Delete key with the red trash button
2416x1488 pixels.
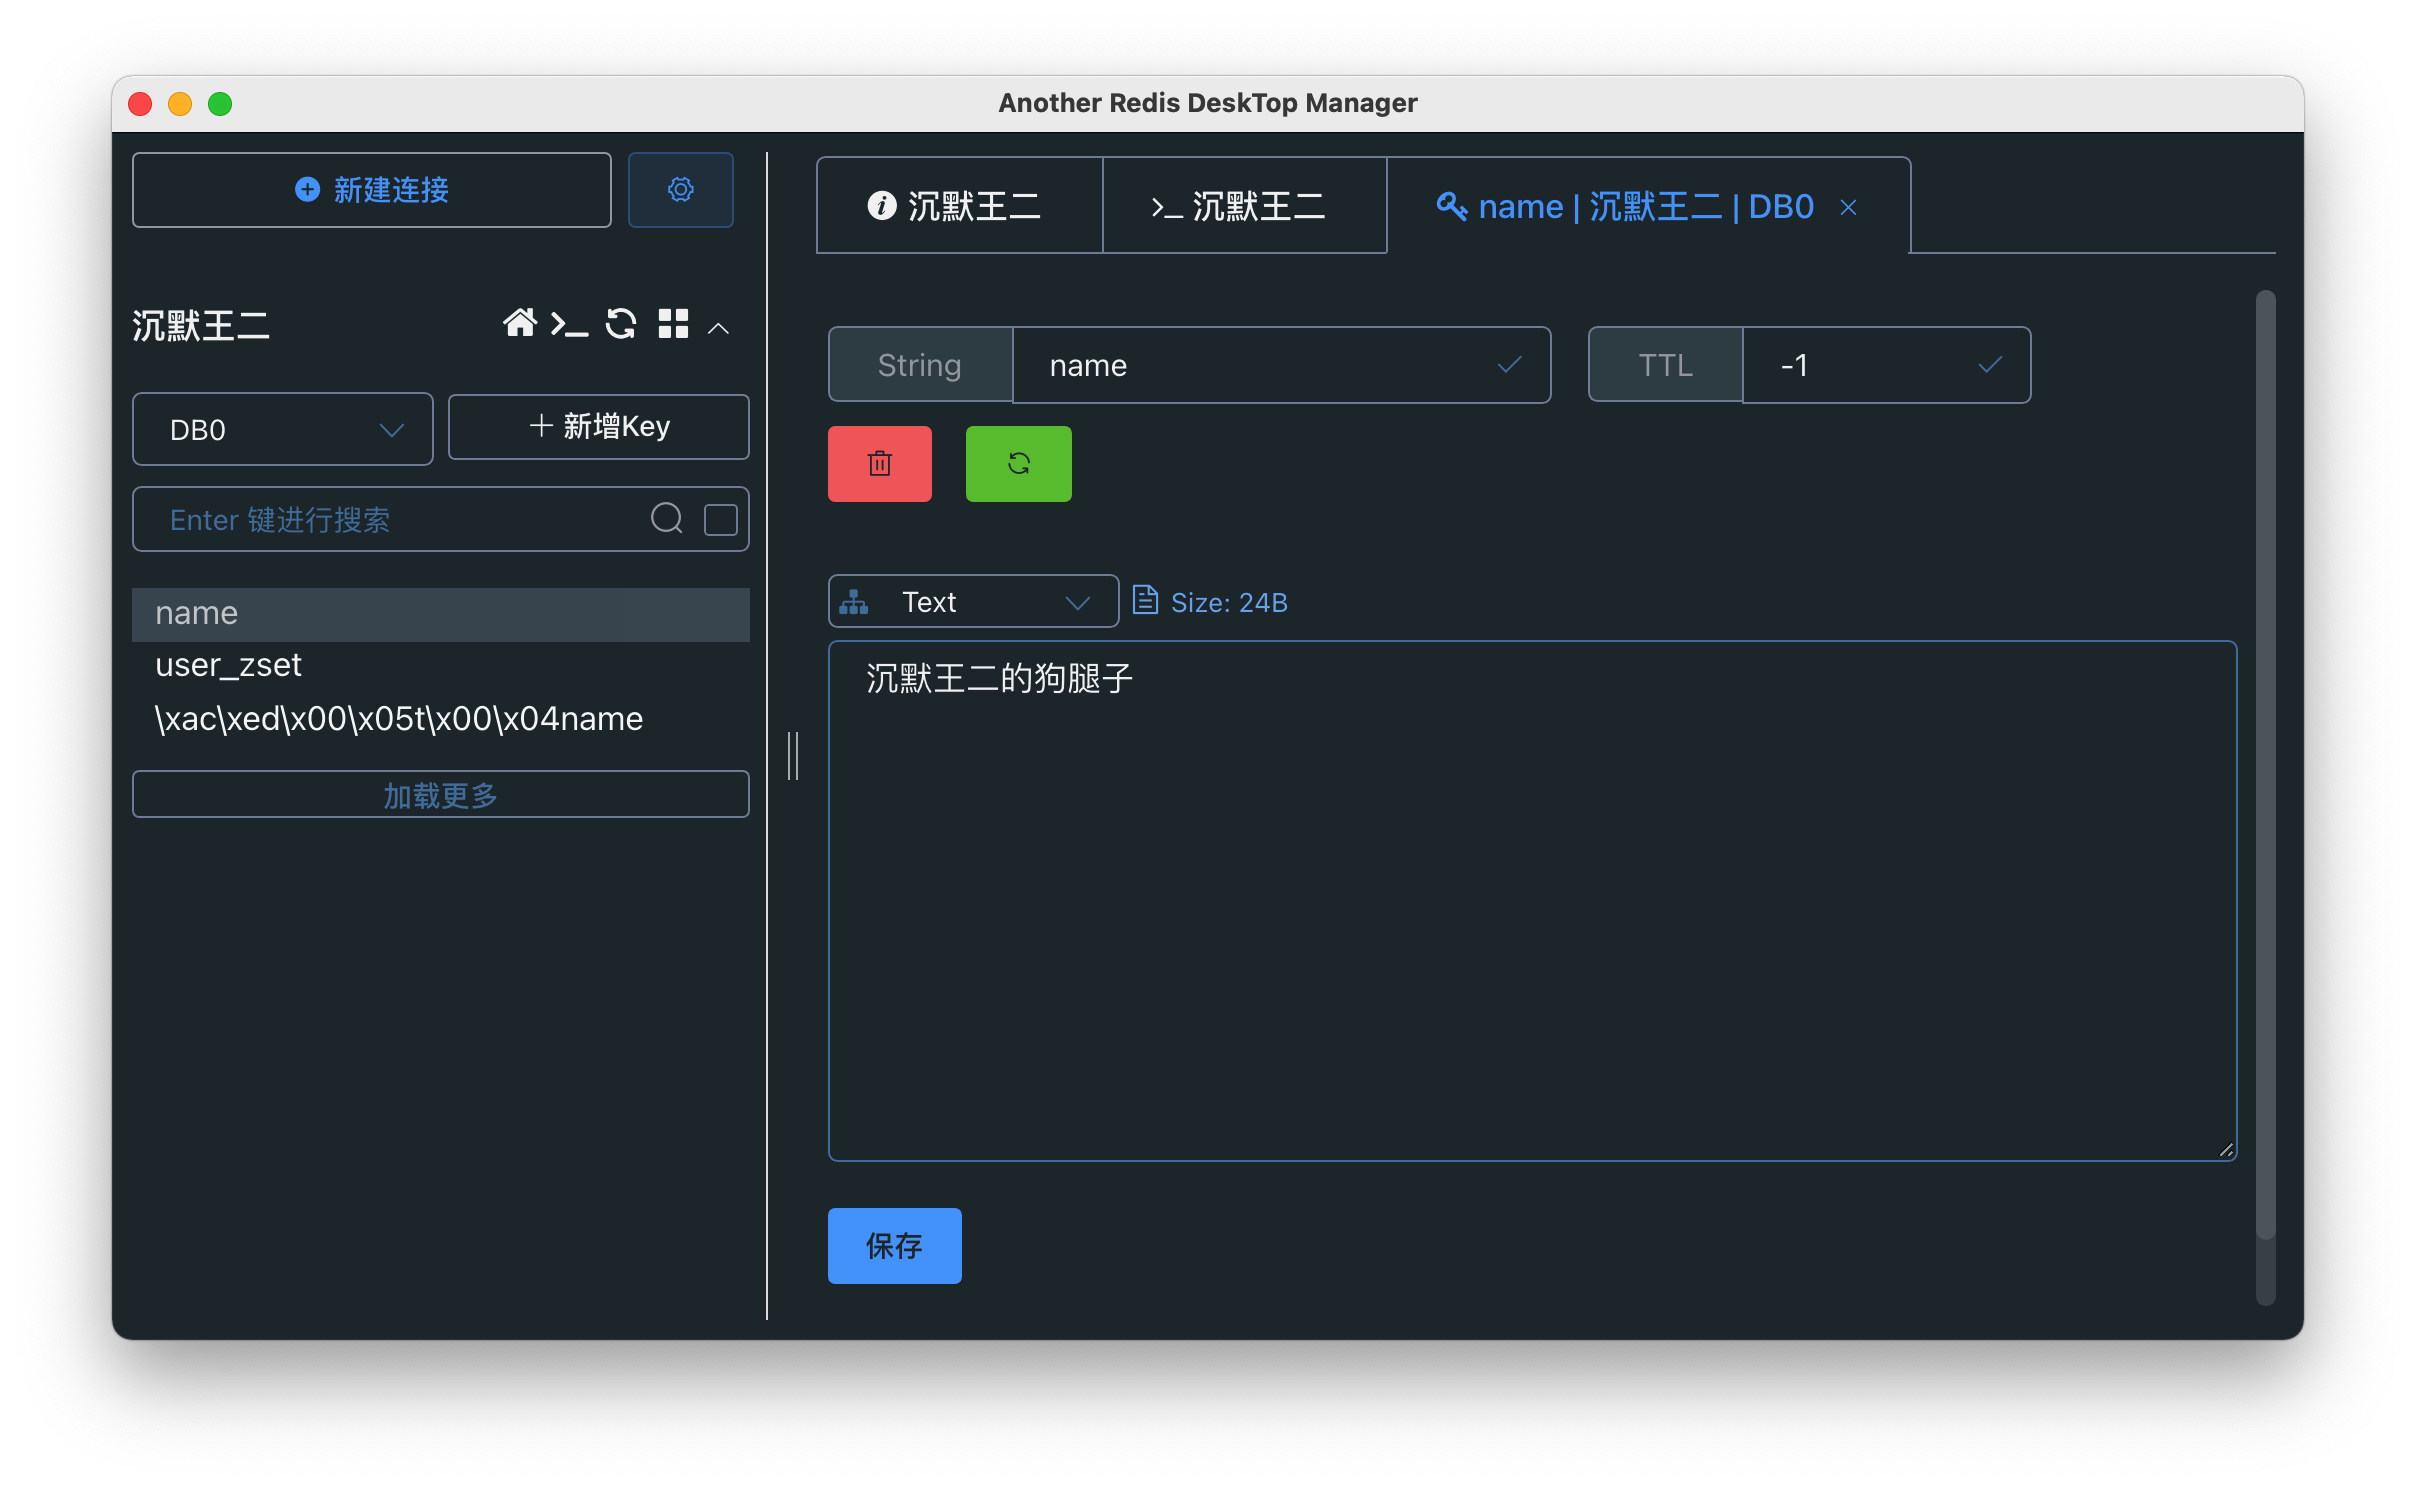point(879,464)
